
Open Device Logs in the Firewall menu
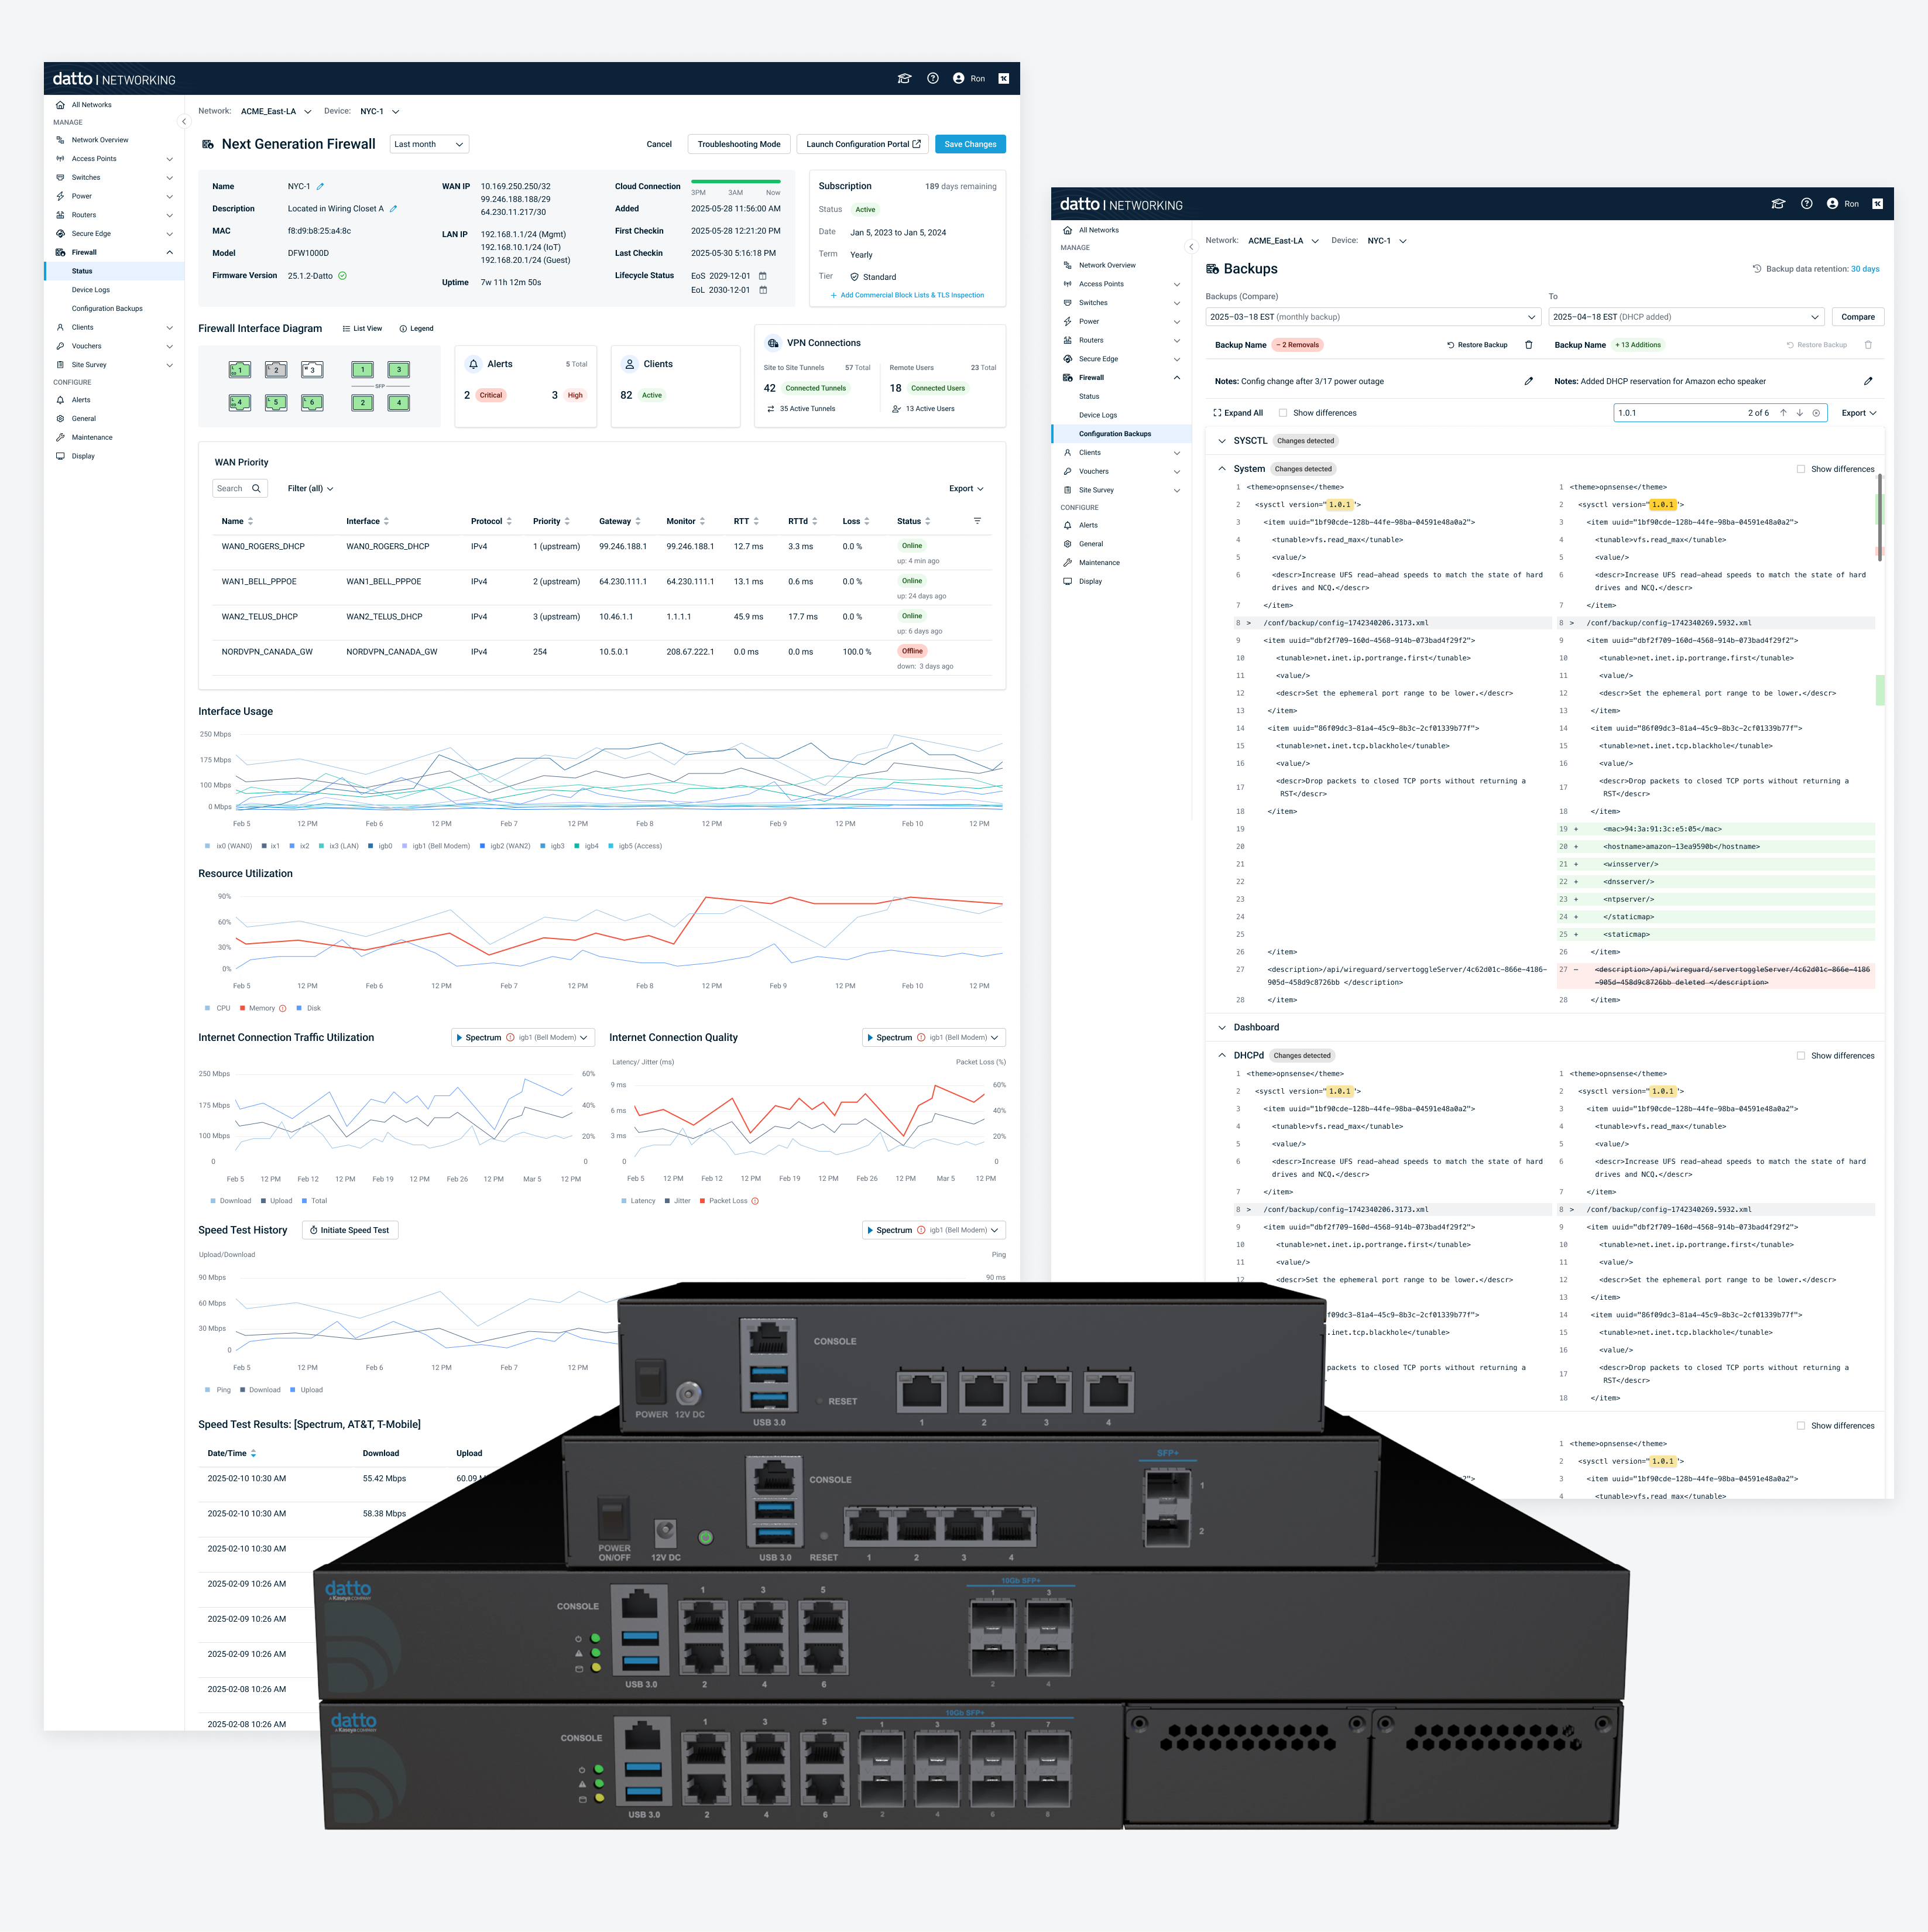point(91,290)
